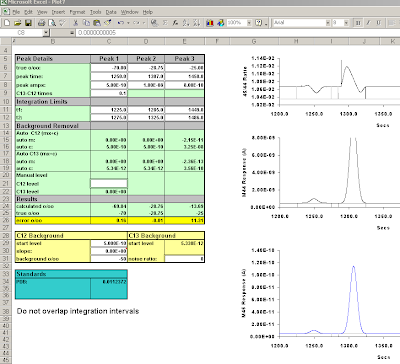The height and width of the screenshot is (364, 400).
Task: Select the Peak 3 column heading cell
Action: tap(184, 59)
